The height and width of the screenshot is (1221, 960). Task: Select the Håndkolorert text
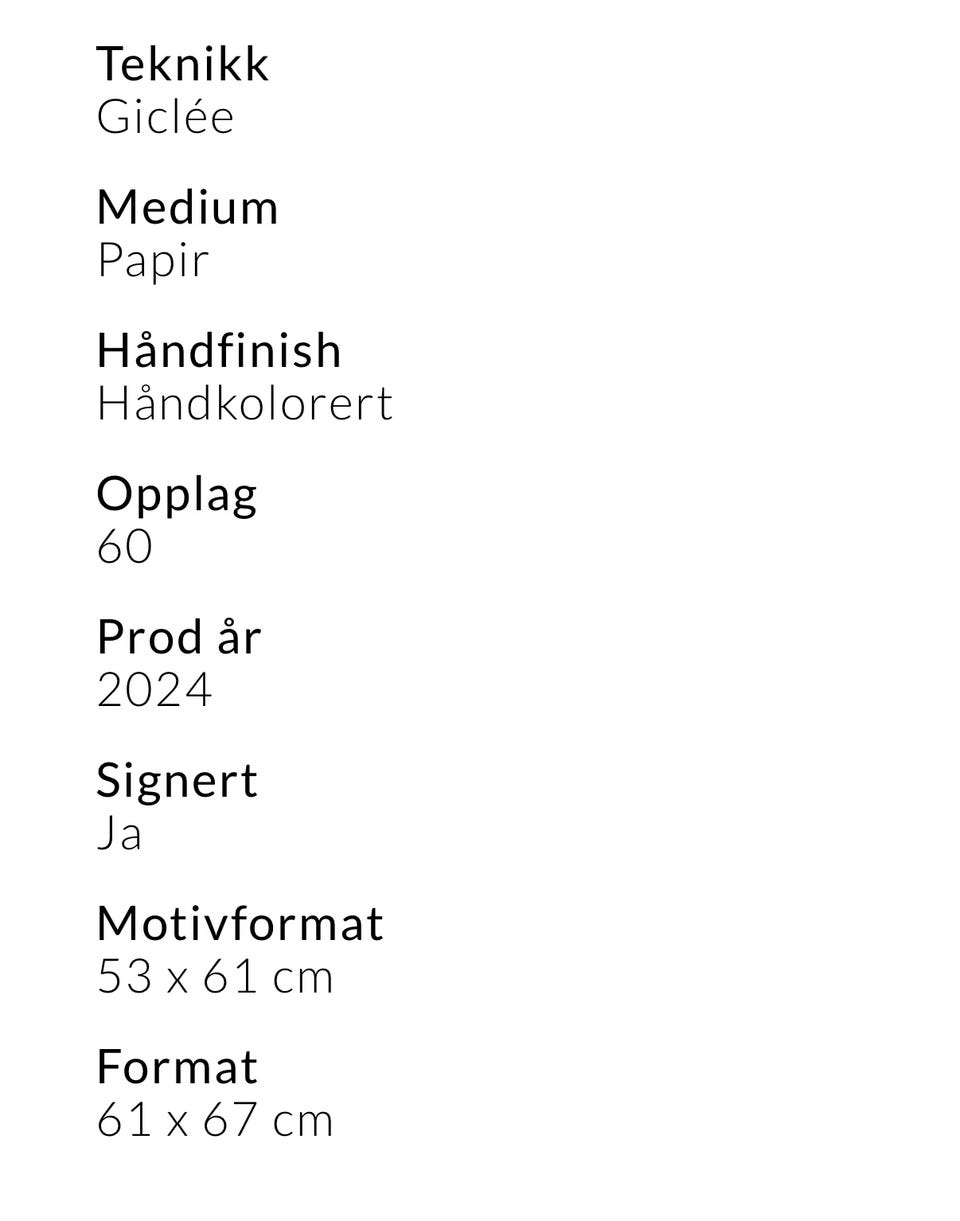tap(244, 404)
